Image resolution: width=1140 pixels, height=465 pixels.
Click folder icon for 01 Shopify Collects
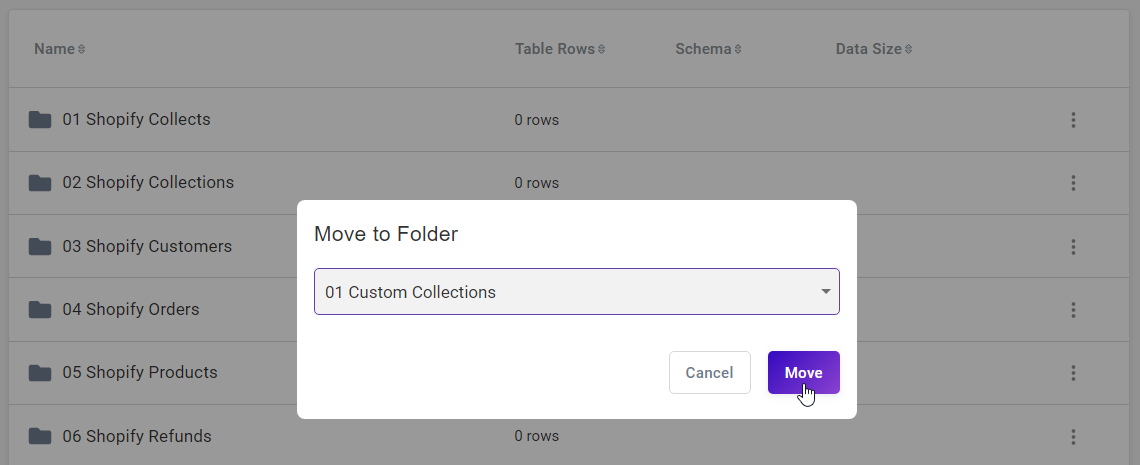pyautogui.click(x=40, y=119)
